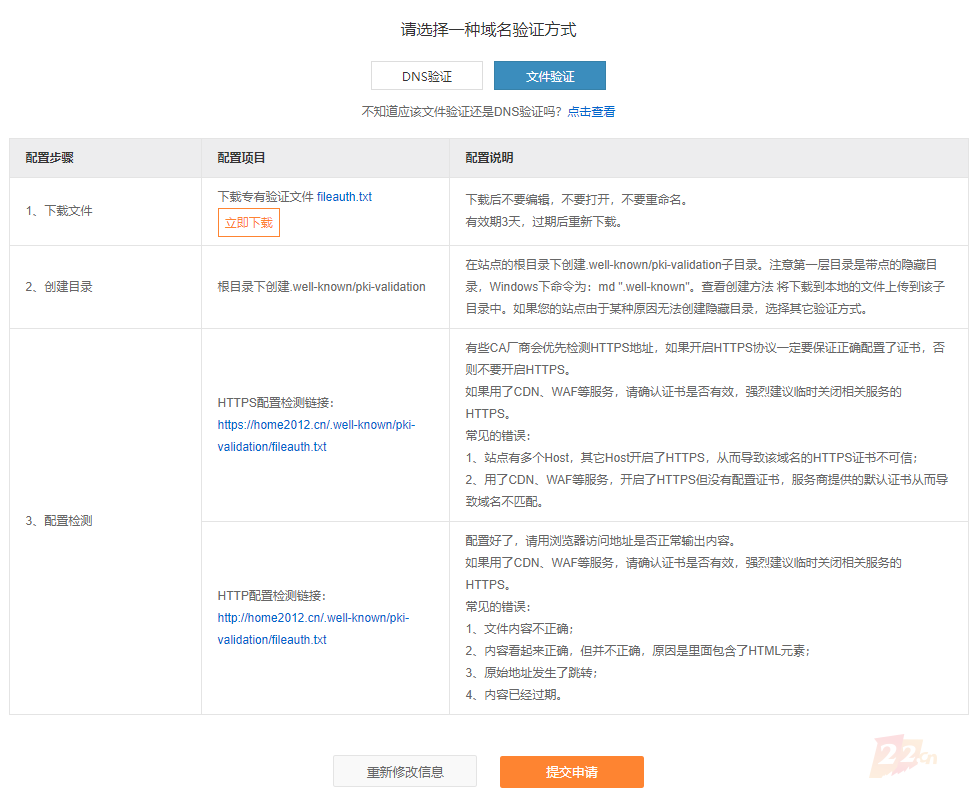Select the 3、配置检测 step cell
The width and height of the screenshot is (979, 794).
59,521
